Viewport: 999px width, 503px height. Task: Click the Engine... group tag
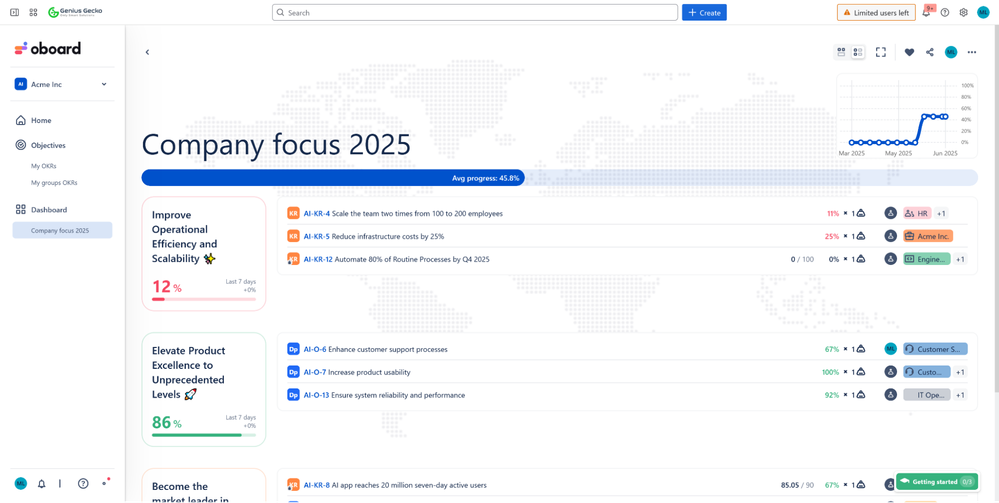[x=927, y=259]
